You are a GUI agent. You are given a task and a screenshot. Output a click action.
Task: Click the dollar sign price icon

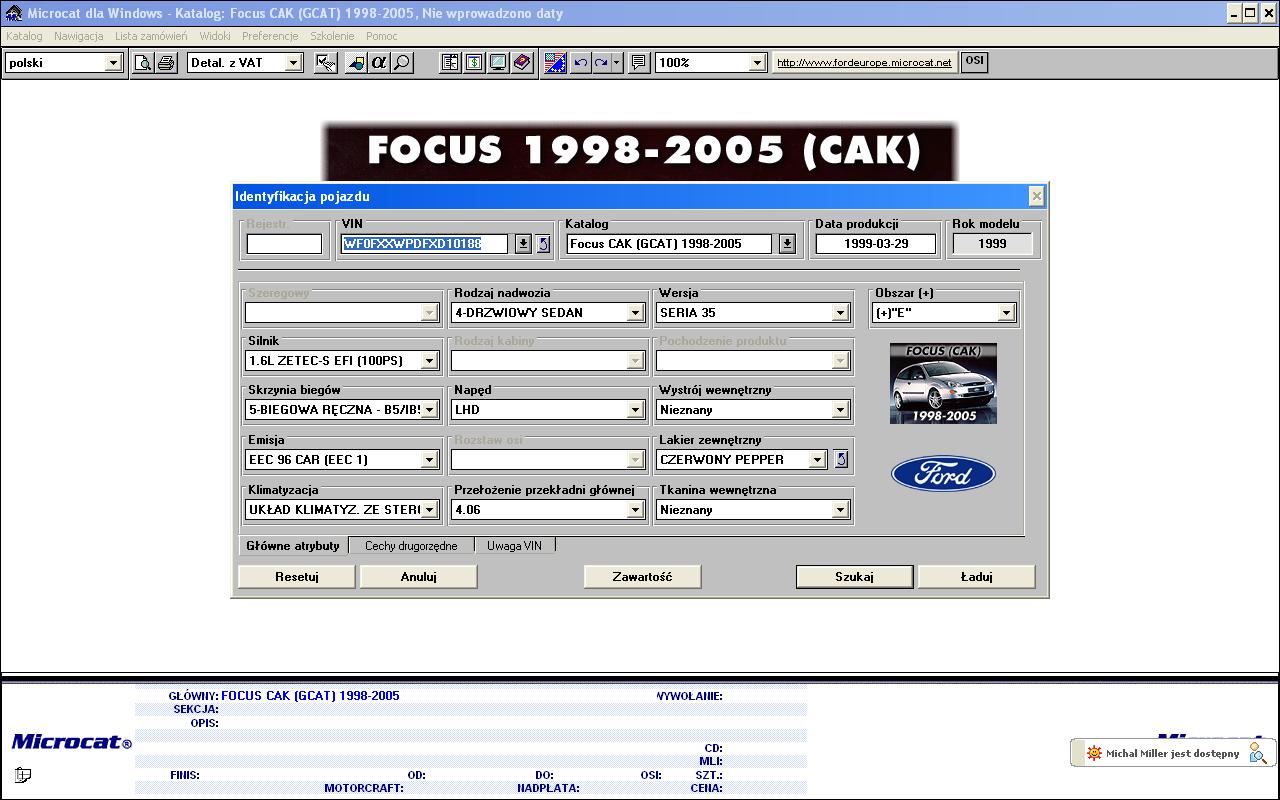(x=474, y=63)
